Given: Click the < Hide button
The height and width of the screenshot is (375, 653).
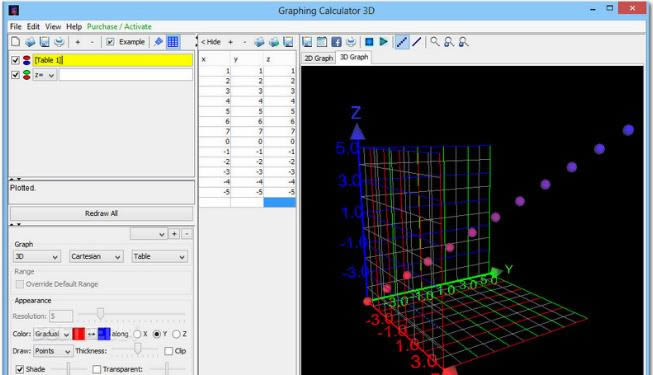Looking at the screenshot, I should click(x=211, y=42).
